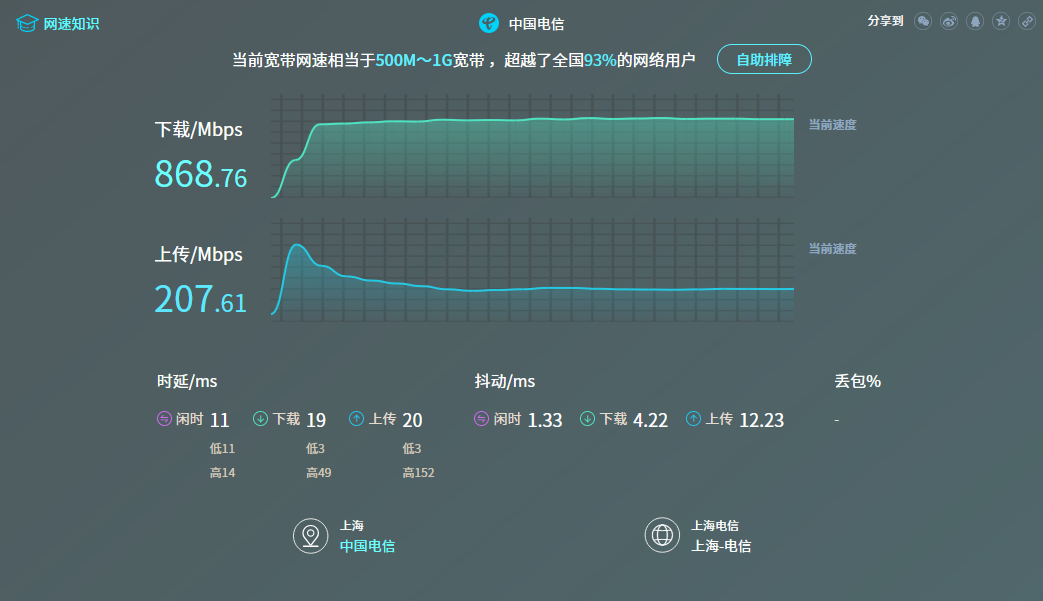Viewport: 1043px width, 601px height.
Task: Click the 时延/ms heading
Action: coord(187,382)
